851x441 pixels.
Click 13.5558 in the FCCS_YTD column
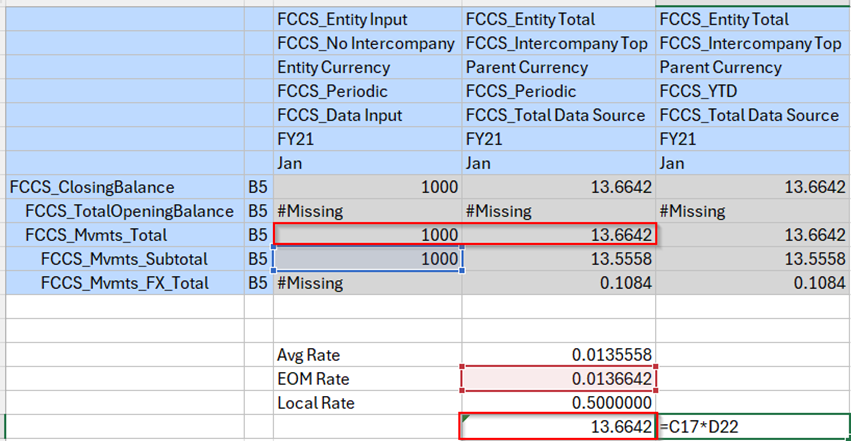753,259
